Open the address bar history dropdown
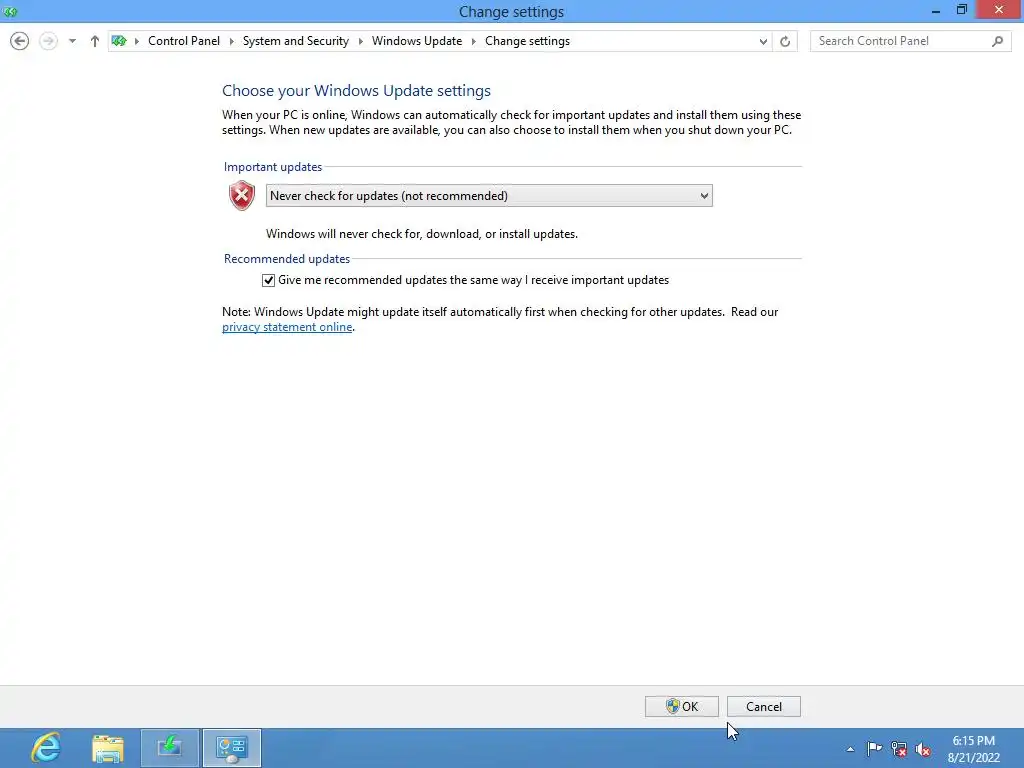 [763, 41]
